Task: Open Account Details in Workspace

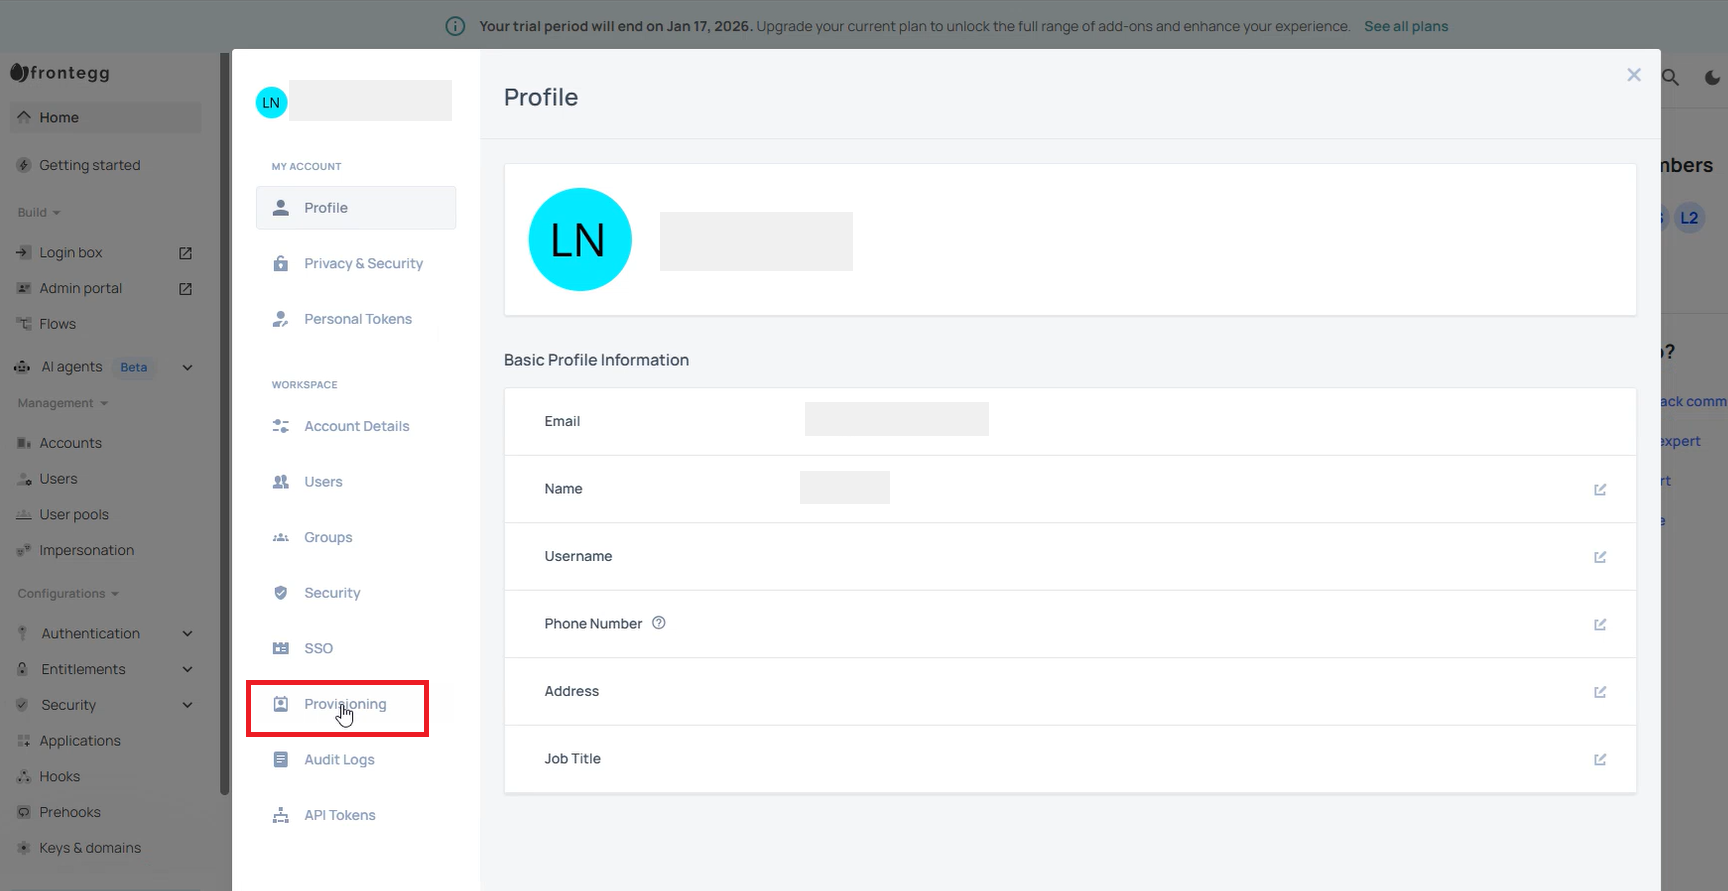Action: coord(356,426)
